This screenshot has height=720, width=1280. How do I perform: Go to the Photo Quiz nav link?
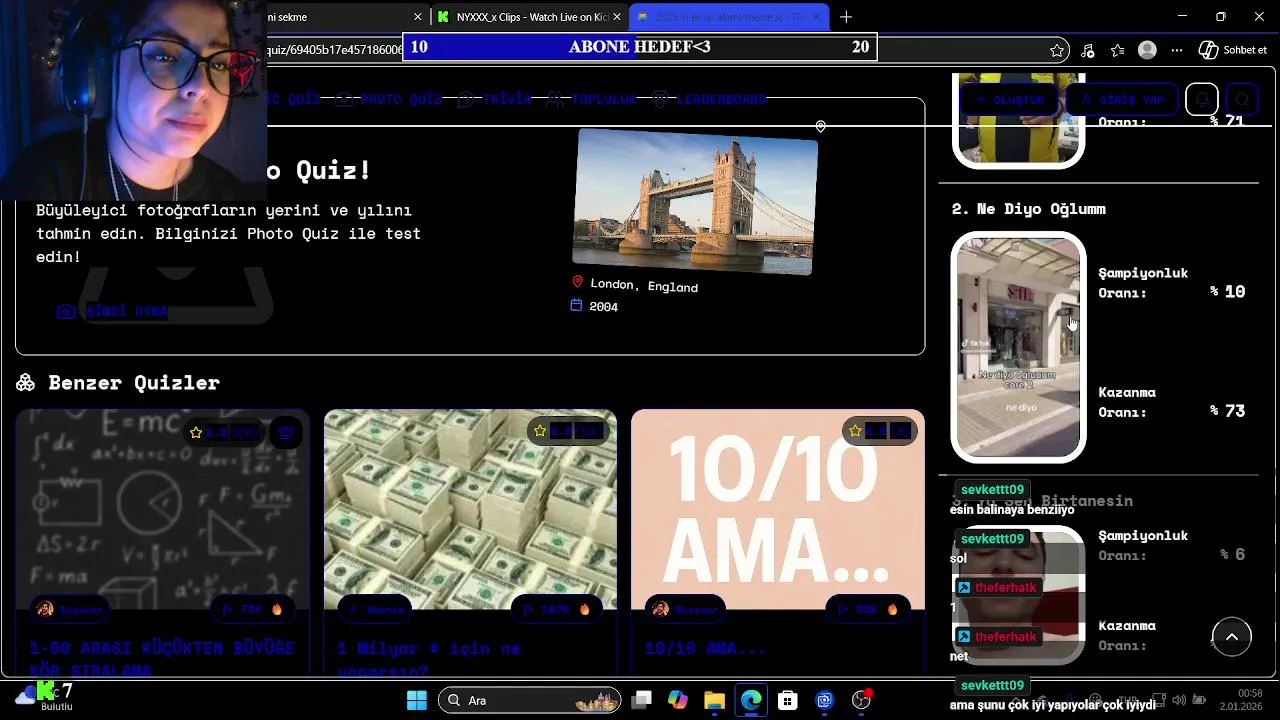[388, 99]
